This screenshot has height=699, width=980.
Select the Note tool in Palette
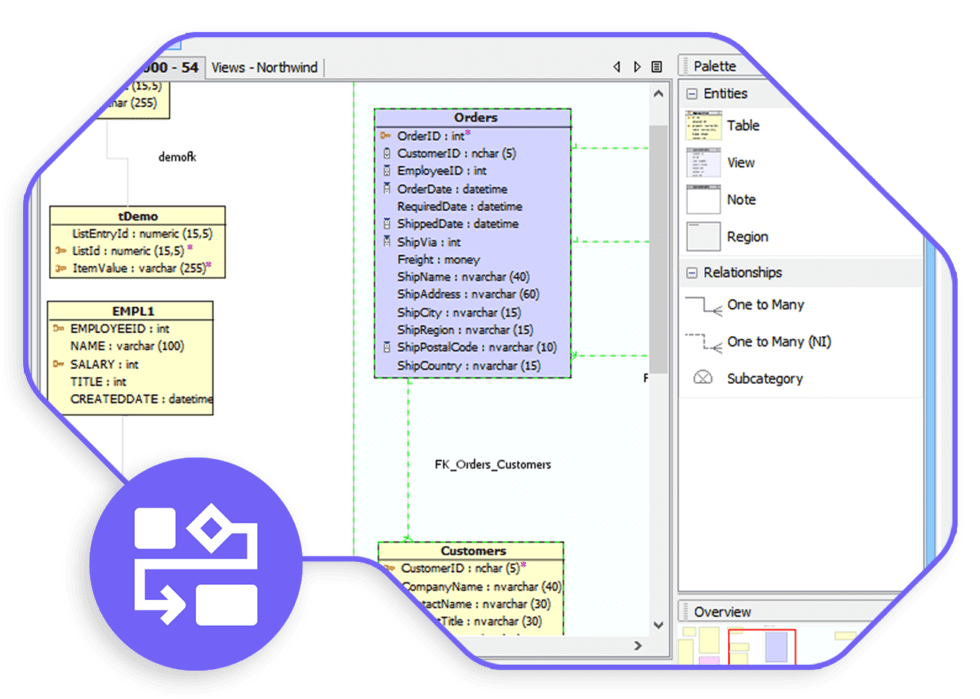(741, 199)
